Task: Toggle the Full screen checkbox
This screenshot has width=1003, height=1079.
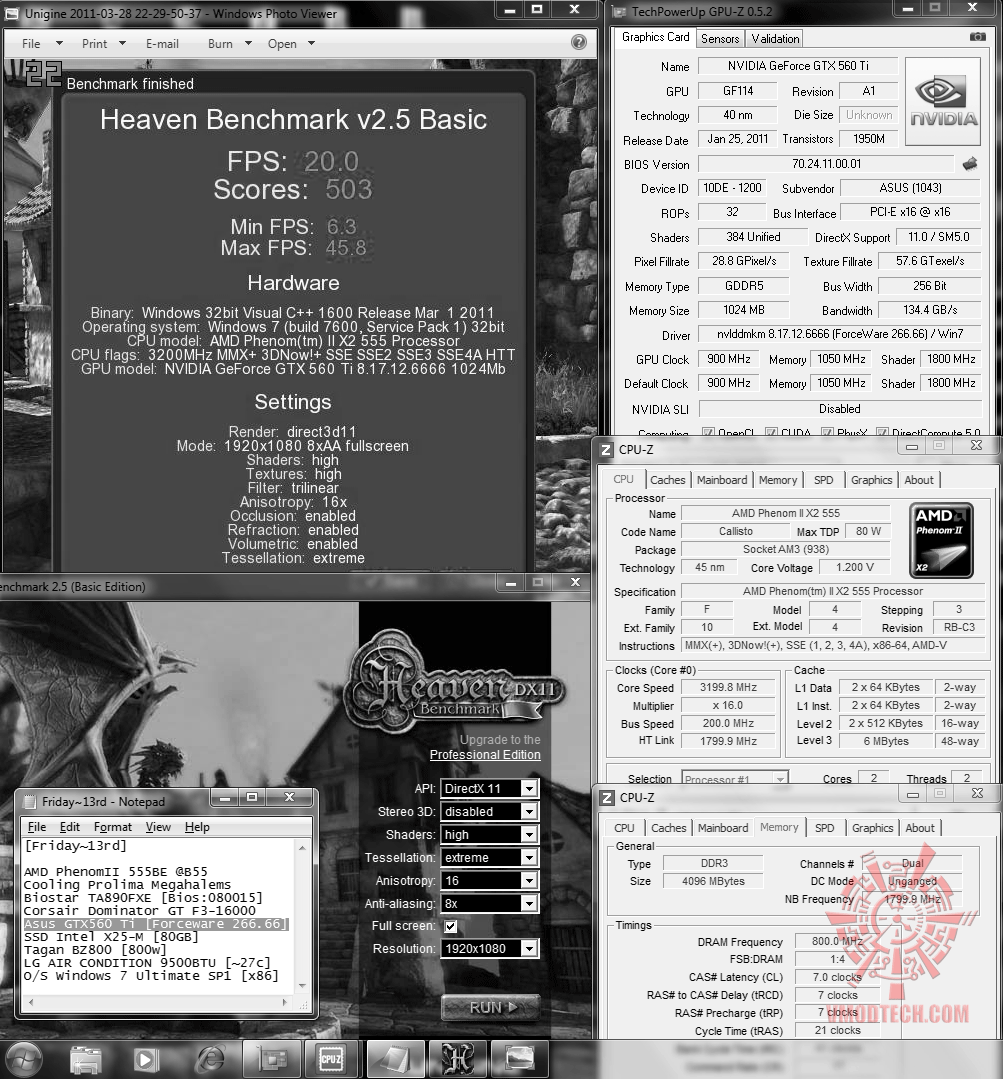Action: (x=451, y=926)
